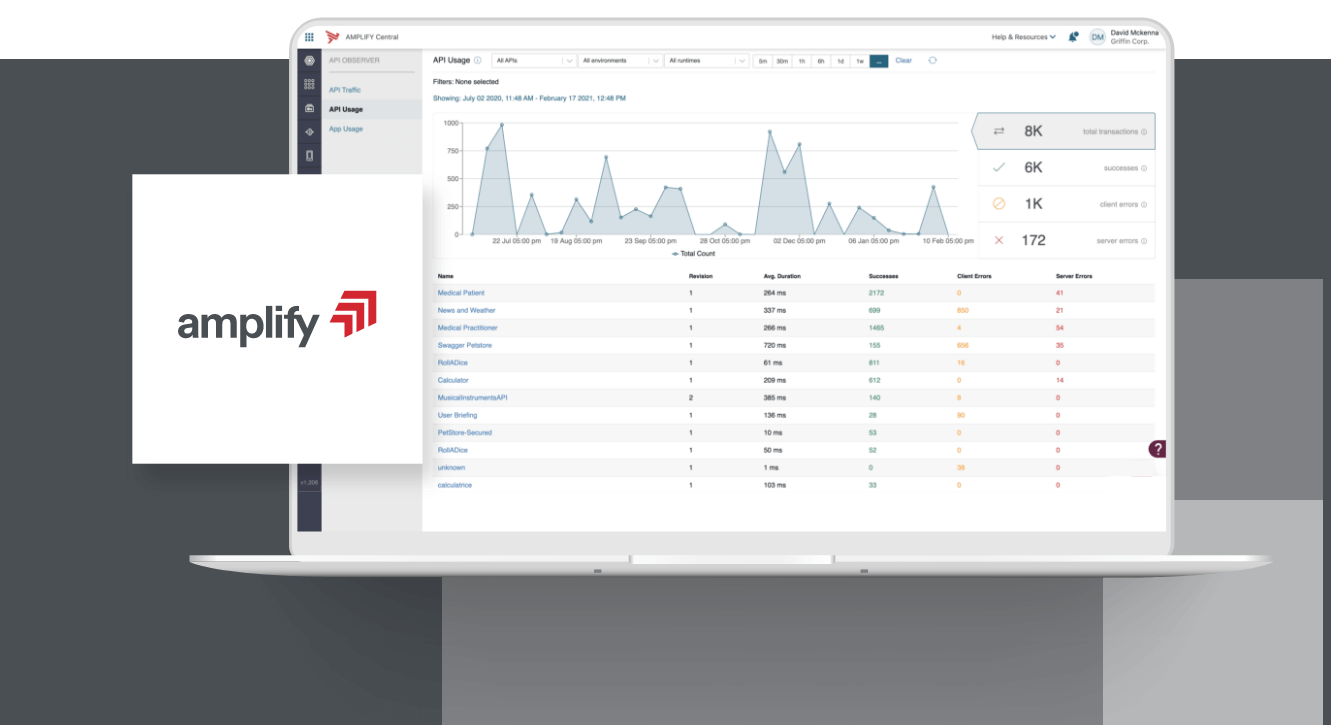This screenshot has height=725, width=1331.
Task: Click info icon beside server errors label
Action: pos(1144,241)
